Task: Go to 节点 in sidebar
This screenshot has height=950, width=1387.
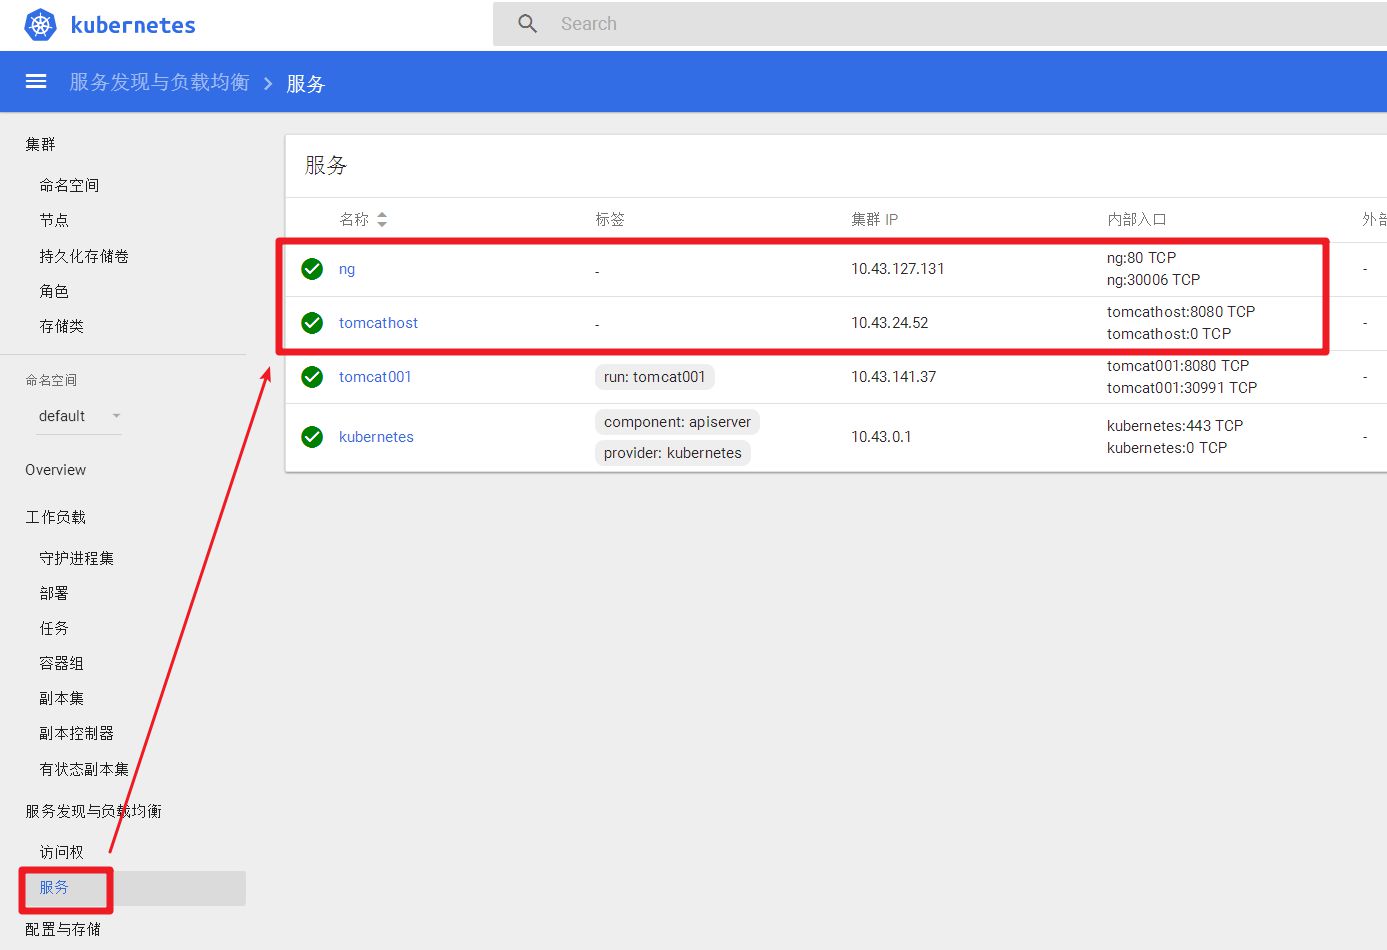Action: click(x=54, y=220)
